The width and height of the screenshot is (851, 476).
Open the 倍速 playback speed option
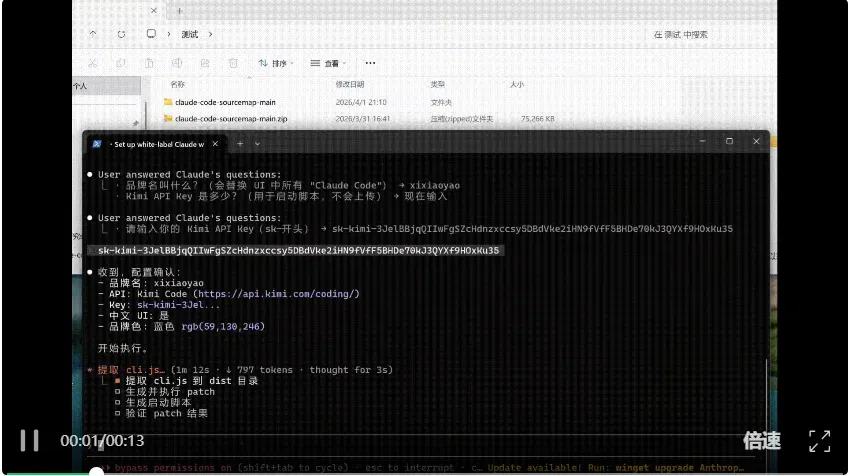[x=761, y=441]
